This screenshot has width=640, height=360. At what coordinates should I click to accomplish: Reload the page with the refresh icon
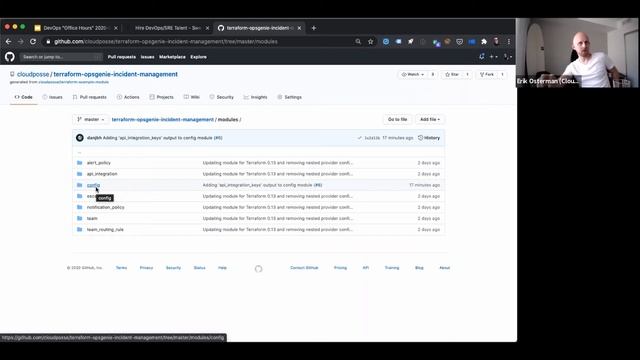(33, 42)
